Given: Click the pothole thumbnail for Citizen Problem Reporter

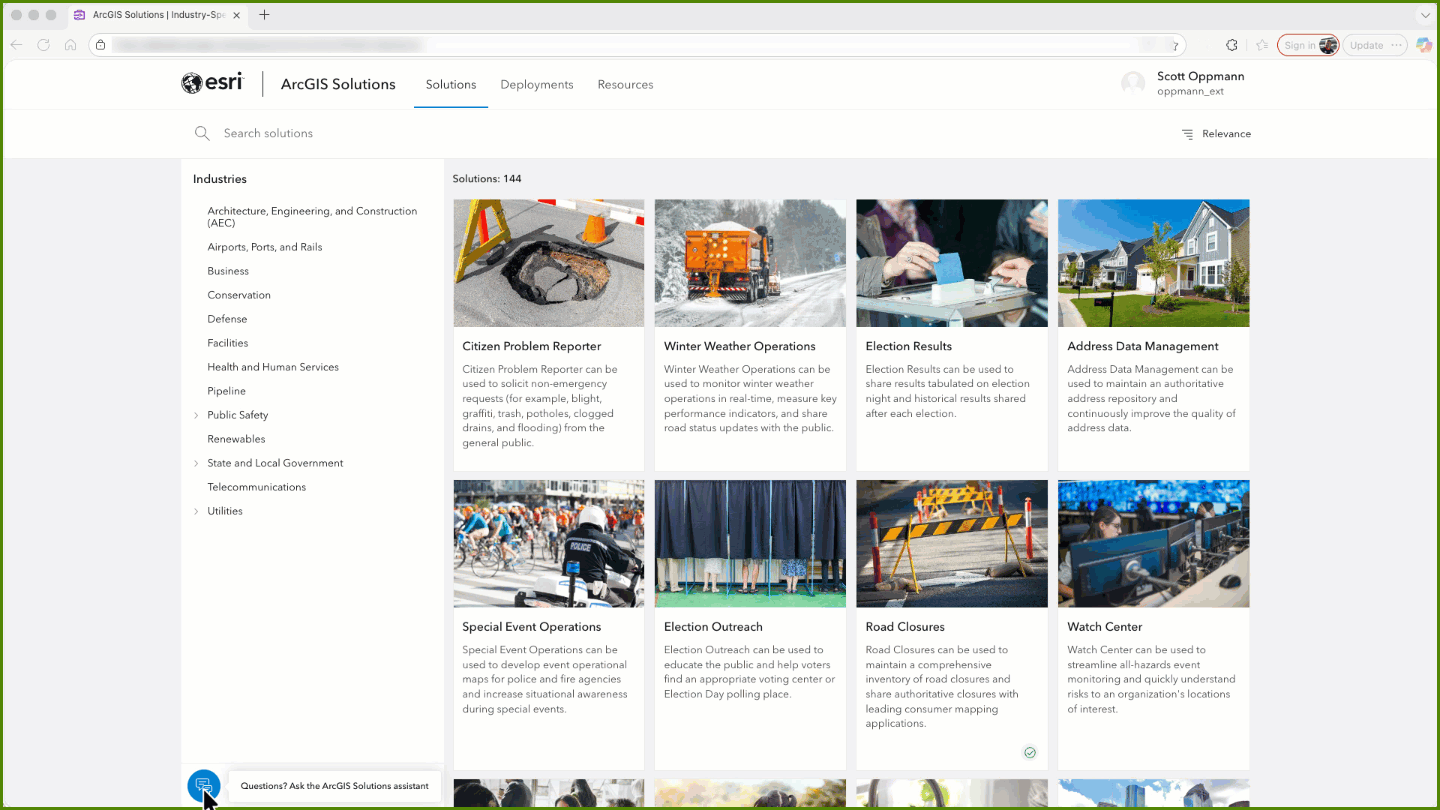Looking at the screenshot, I should 549,263.
